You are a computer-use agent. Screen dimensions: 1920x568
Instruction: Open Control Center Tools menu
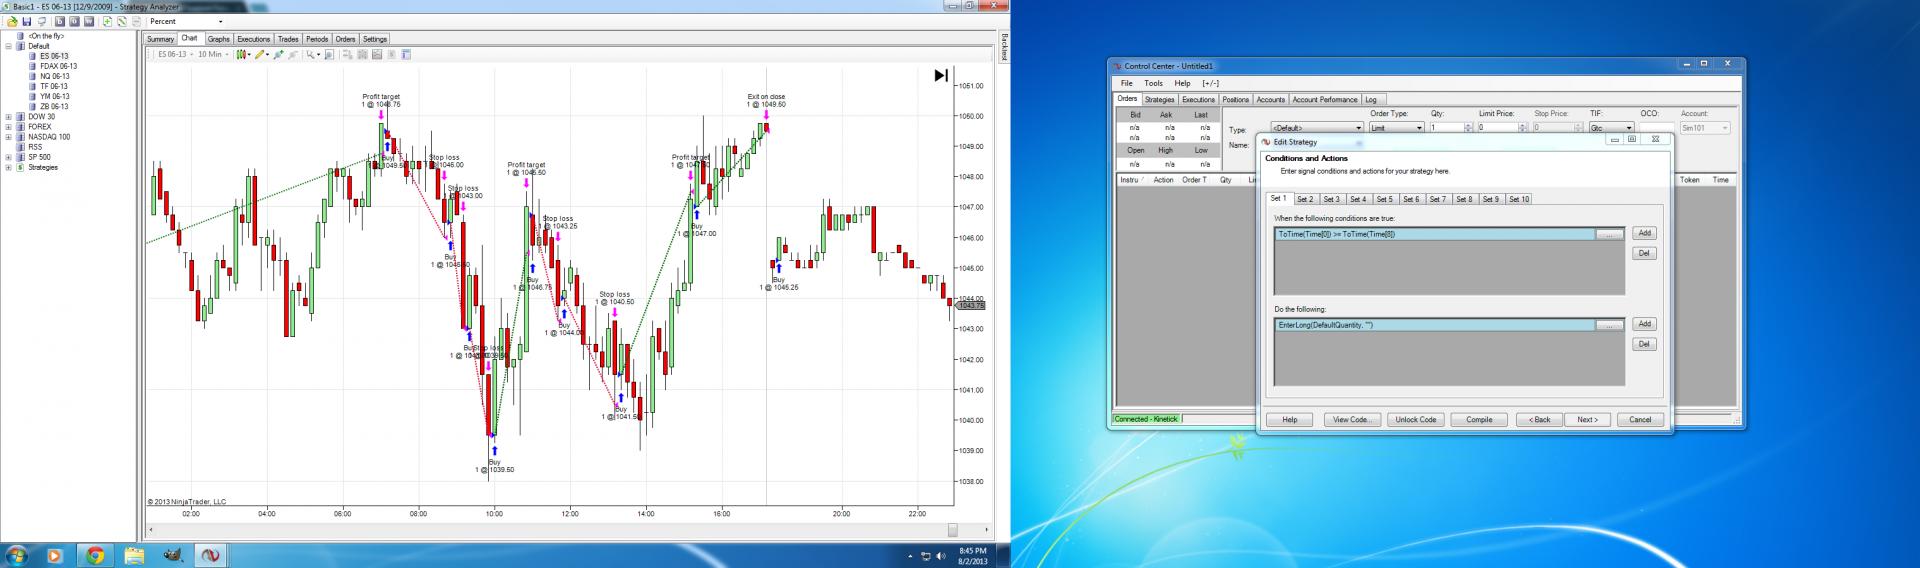tap(1154, 83)
